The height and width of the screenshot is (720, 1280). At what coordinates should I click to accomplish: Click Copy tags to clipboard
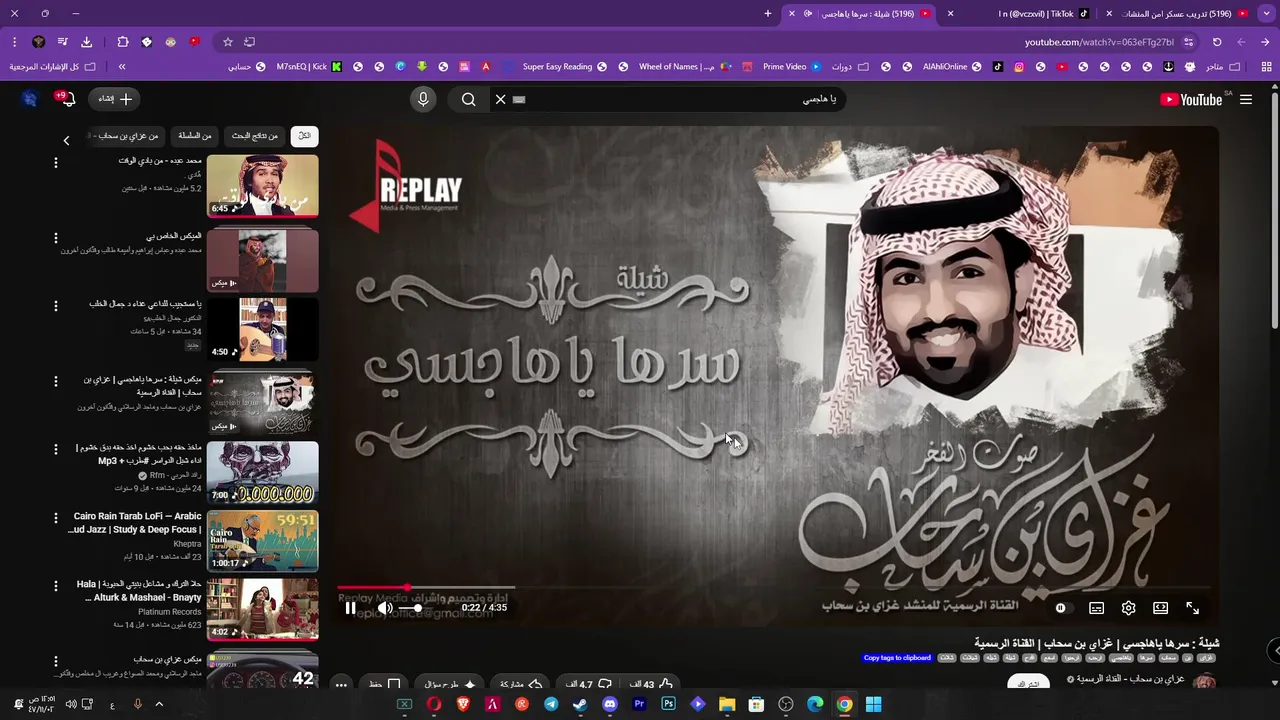(x=897, y=658)
